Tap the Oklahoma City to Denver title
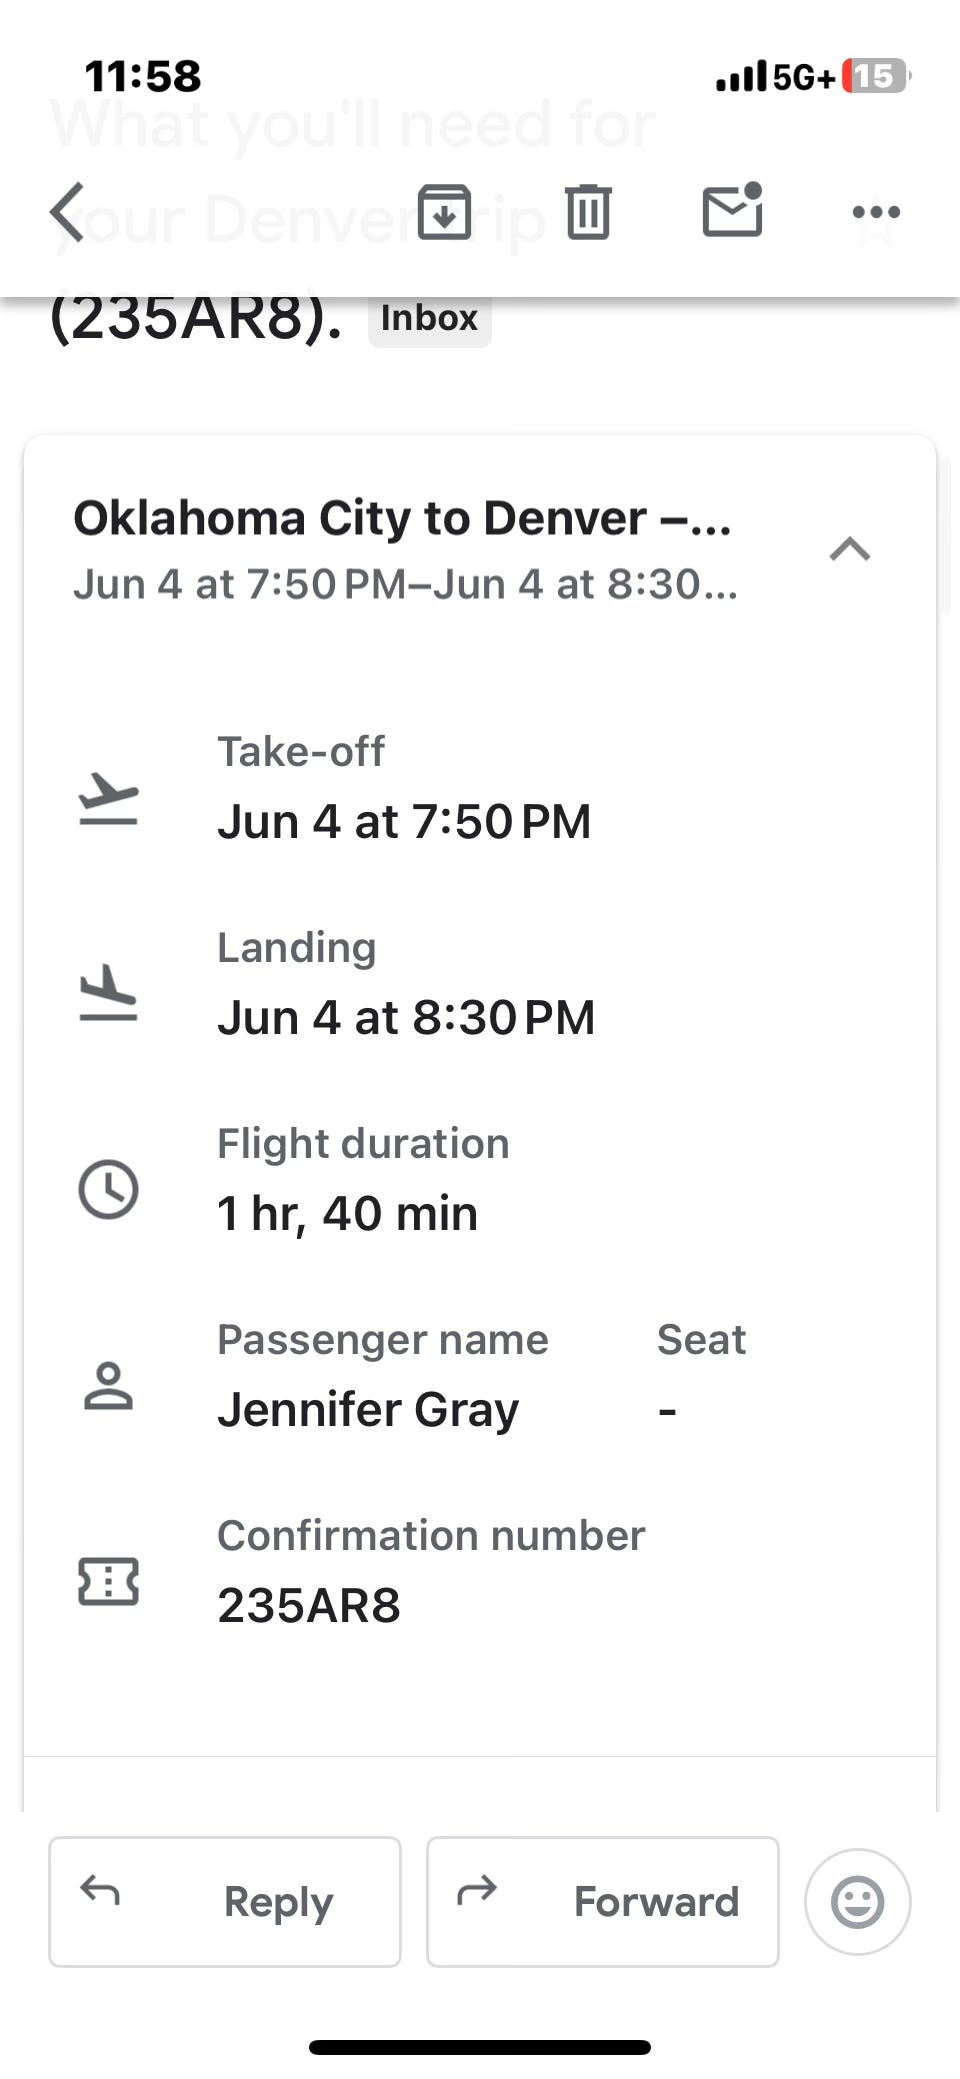The width and height of the screenshot is (960, 2079). (402, 518)
